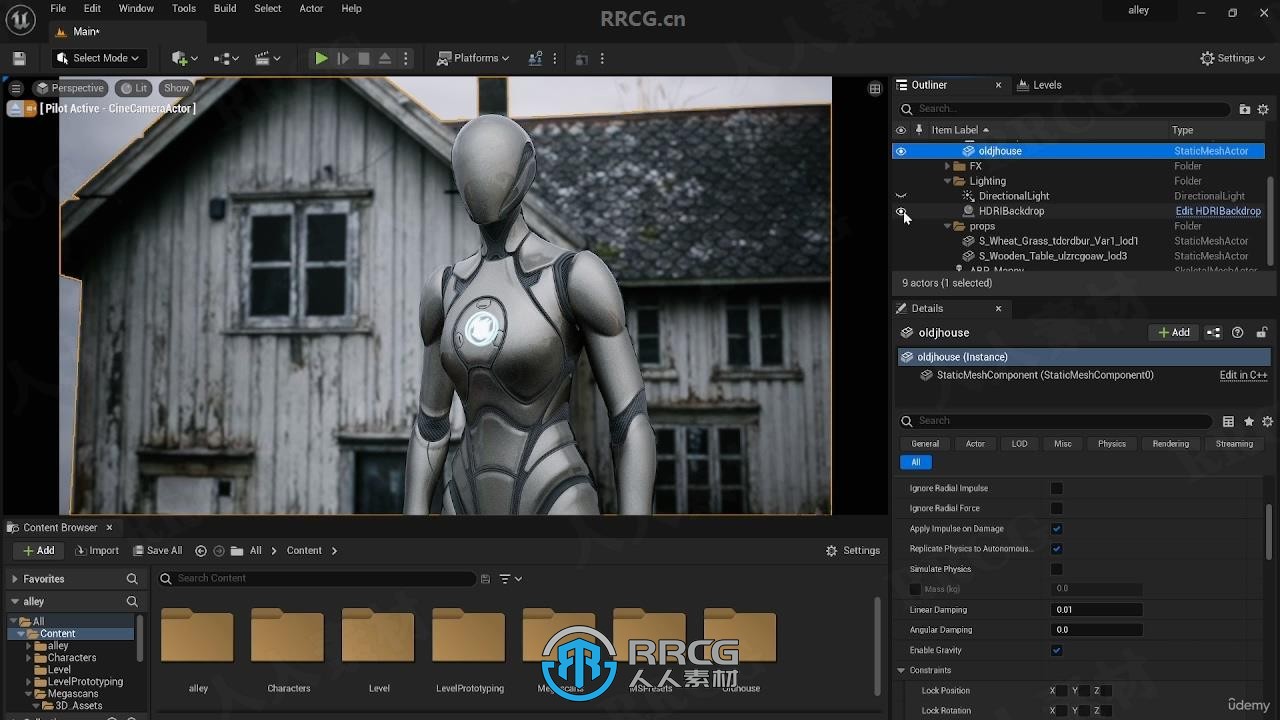Open Outliner settings gear
The height and width of the screenshot is (720, 1280).
click(1263, 109)
